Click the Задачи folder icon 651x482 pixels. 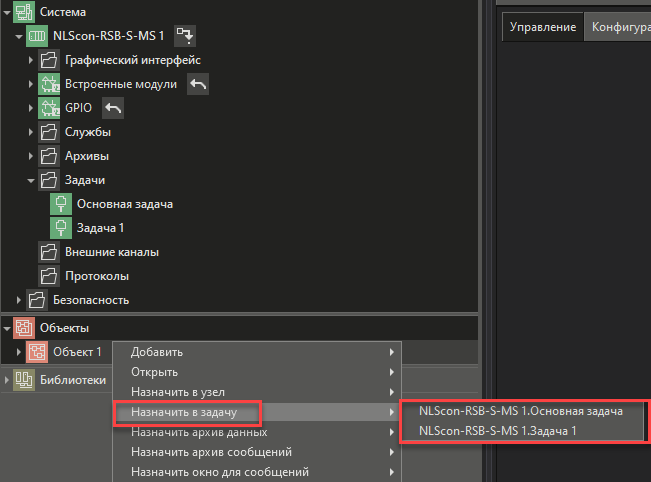pyautogui.click(x=49, y=180)
